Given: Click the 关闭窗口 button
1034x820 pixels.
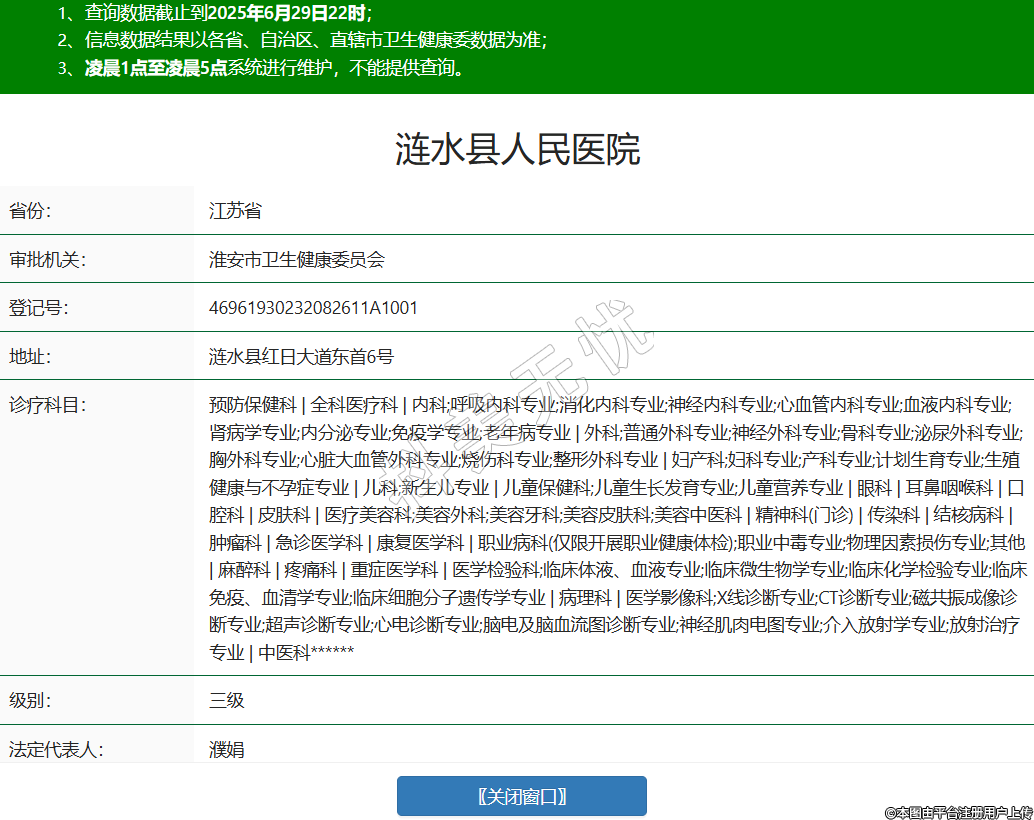Looking at the screenshot, I should [521, 796].
